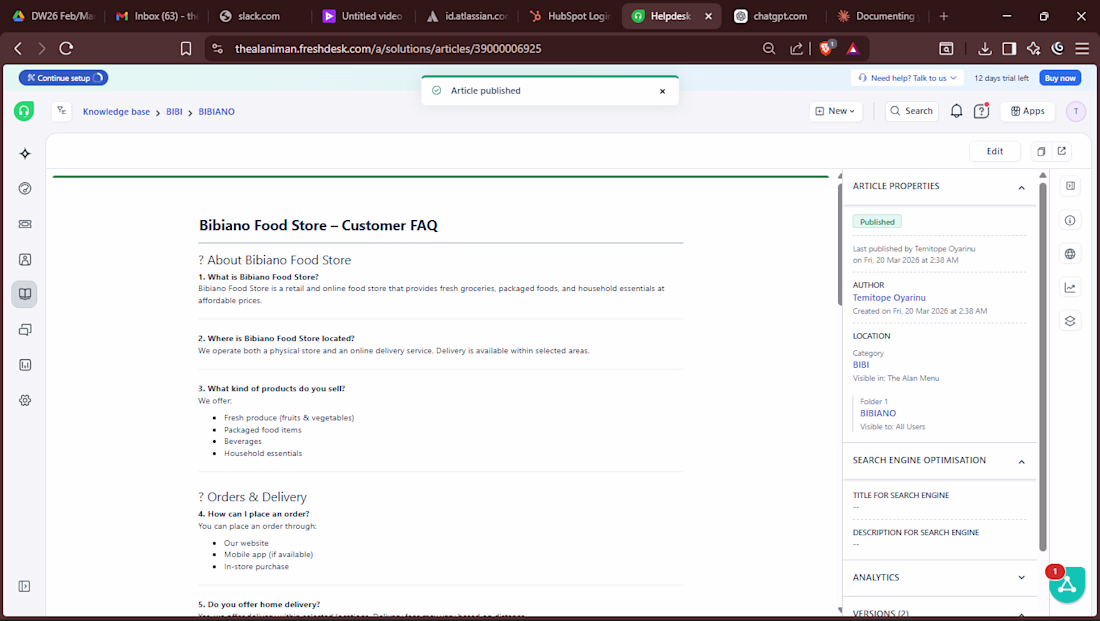Go to the BIBIANO breadcrumb link
Image resolution: width=1100 pixels, height=621 pixels.
[216, 112]
